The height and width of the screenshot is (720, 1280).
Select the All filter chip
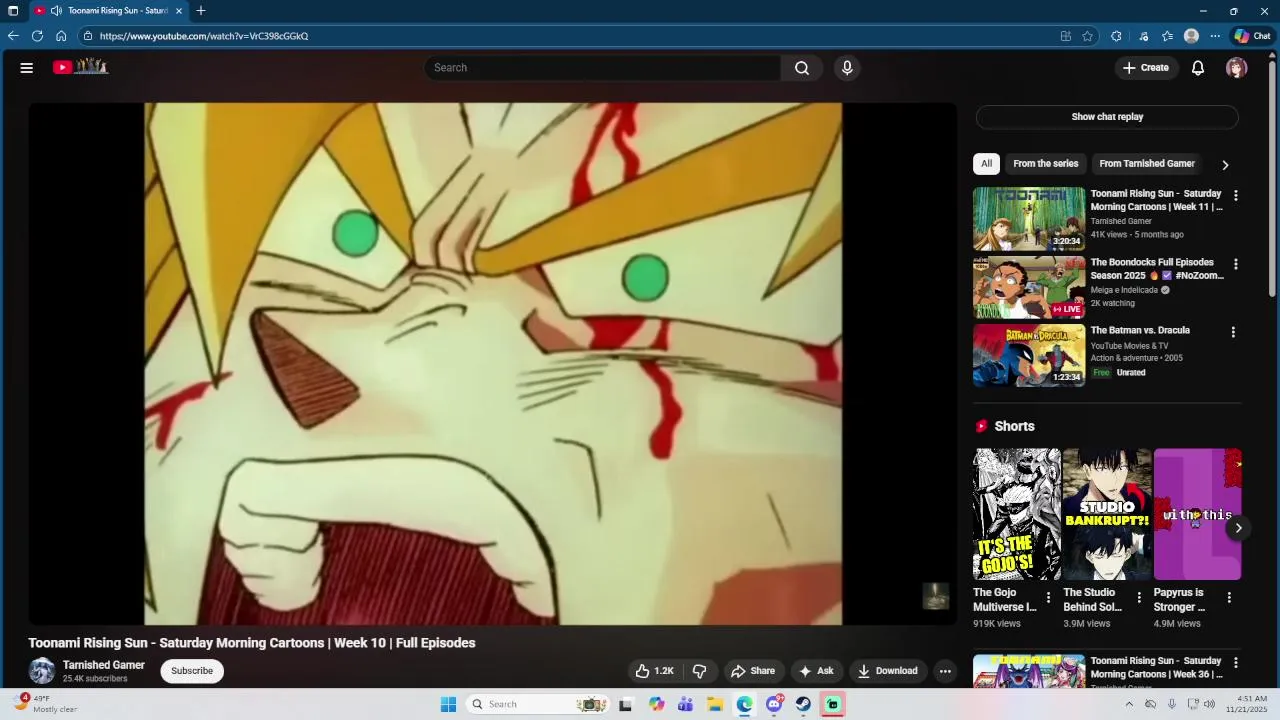(986, 164)
